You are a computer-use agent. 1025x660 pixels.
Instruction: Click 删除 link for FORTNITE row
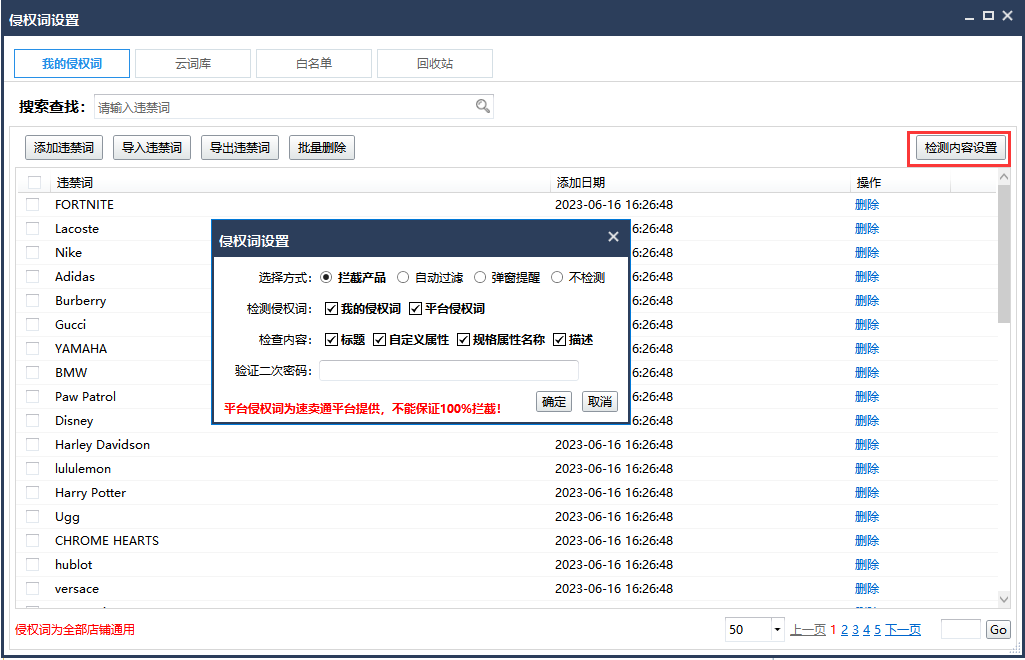867,205
